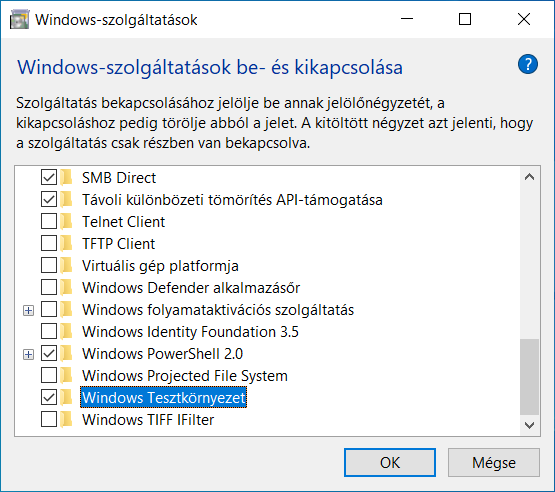Viewport: 555px width, 492px height.
Task: Click folder icon beside Windows Projected File System
Action: 66,376
